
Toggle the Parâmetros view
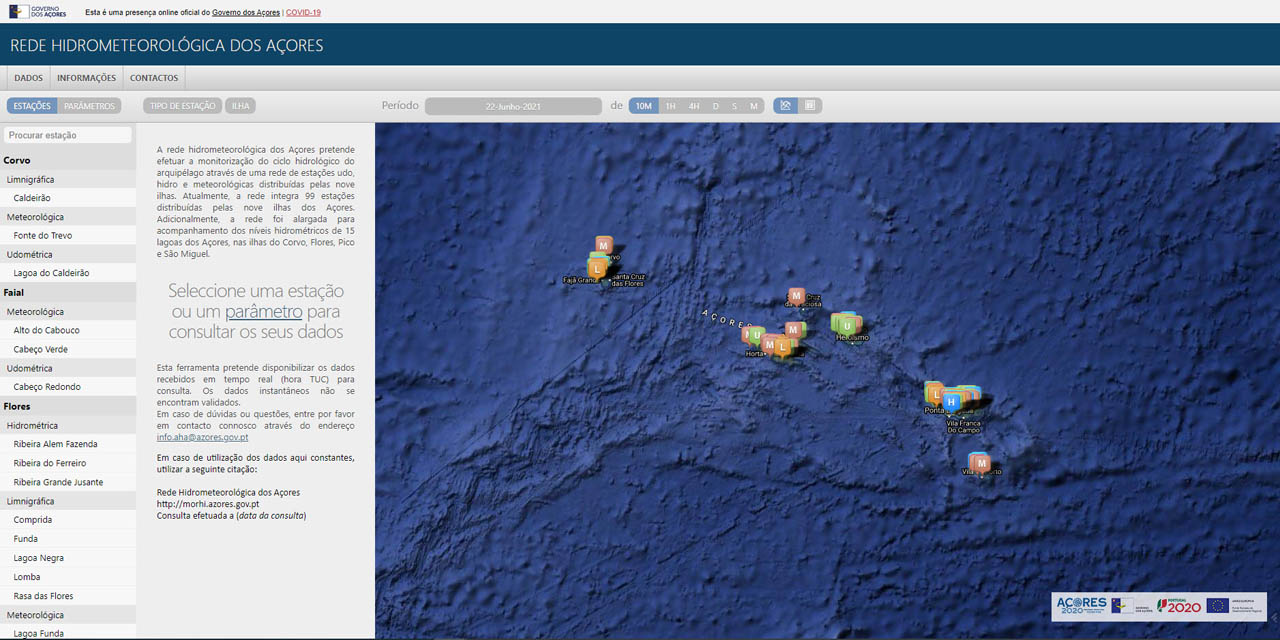[x=90, y=106]
